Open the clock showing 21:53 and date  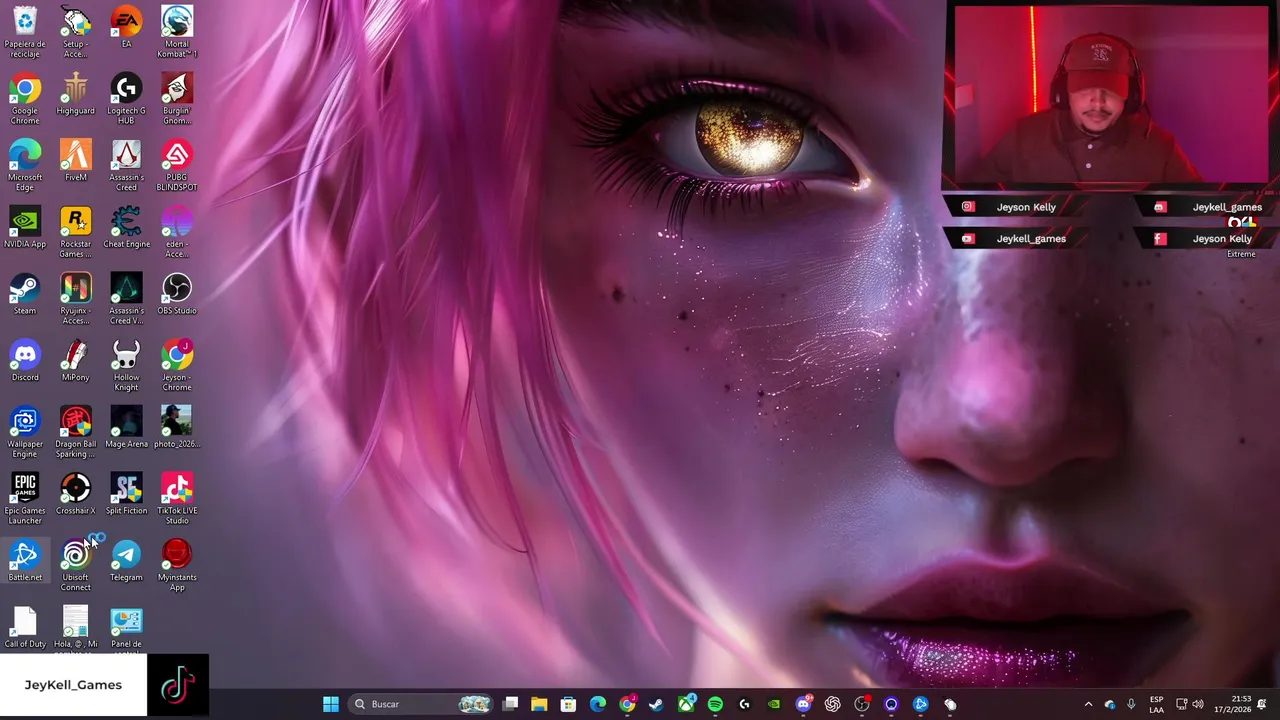1231,704
